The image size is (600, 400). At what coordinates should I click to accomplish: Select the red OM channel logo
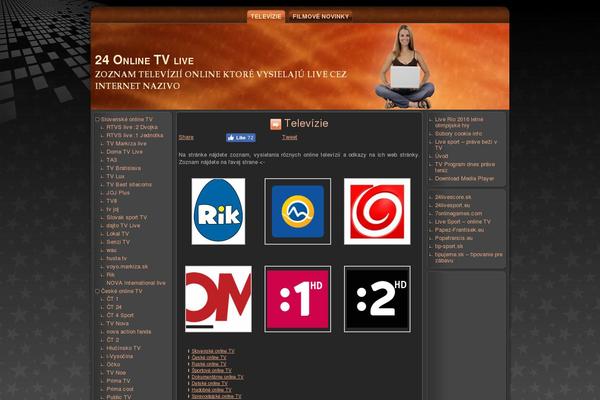pyautogui.click(x=218, y=298)
